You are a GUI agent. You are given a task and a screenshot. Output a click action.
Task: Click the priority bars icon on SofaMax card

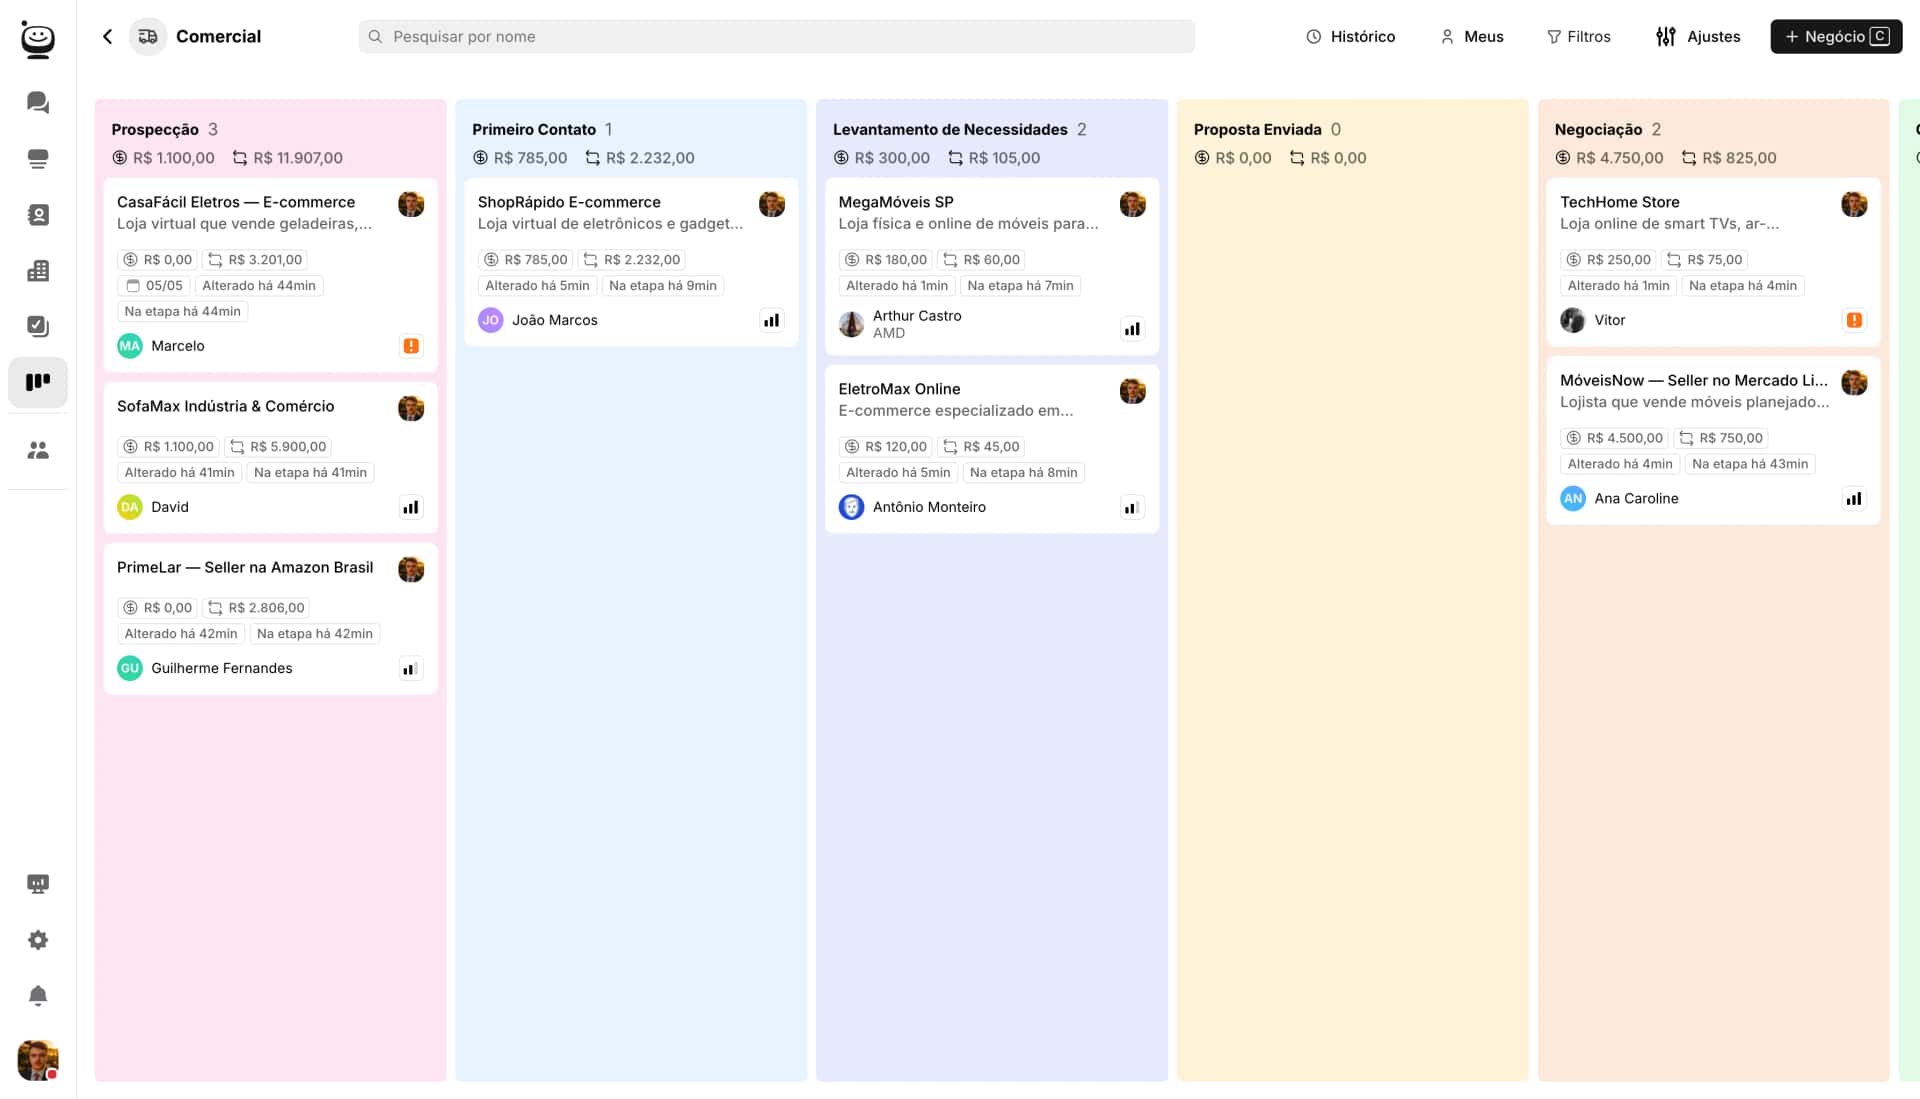pos(411,507)
